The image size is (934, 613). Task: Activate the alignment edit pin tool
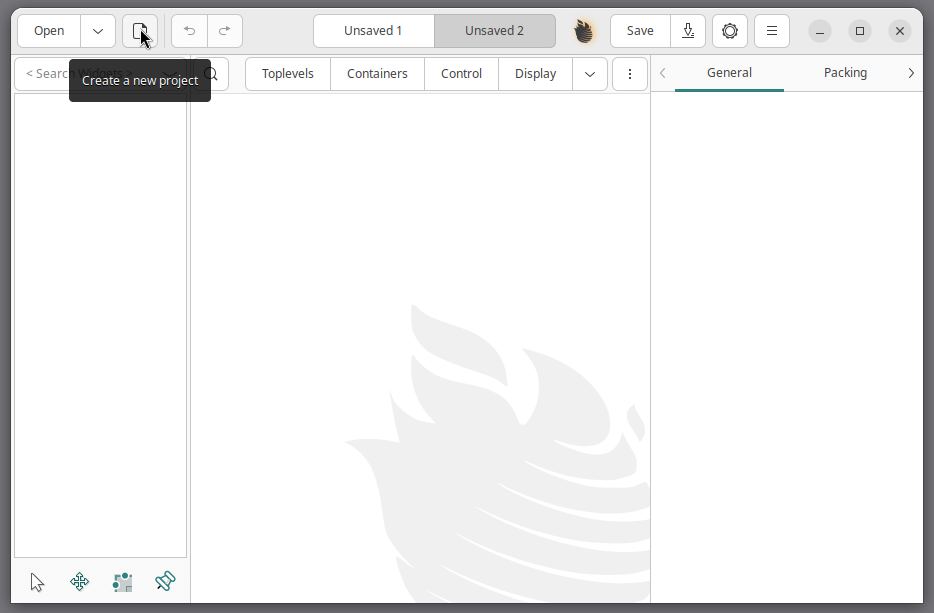[x=165, y=581]
